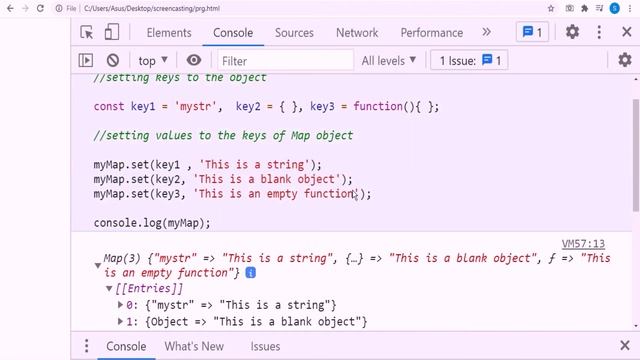The height and width of the screenshot is (360, 640).
Task: Toggle the live expression eye icon
Action: click(x=194, y=60)
